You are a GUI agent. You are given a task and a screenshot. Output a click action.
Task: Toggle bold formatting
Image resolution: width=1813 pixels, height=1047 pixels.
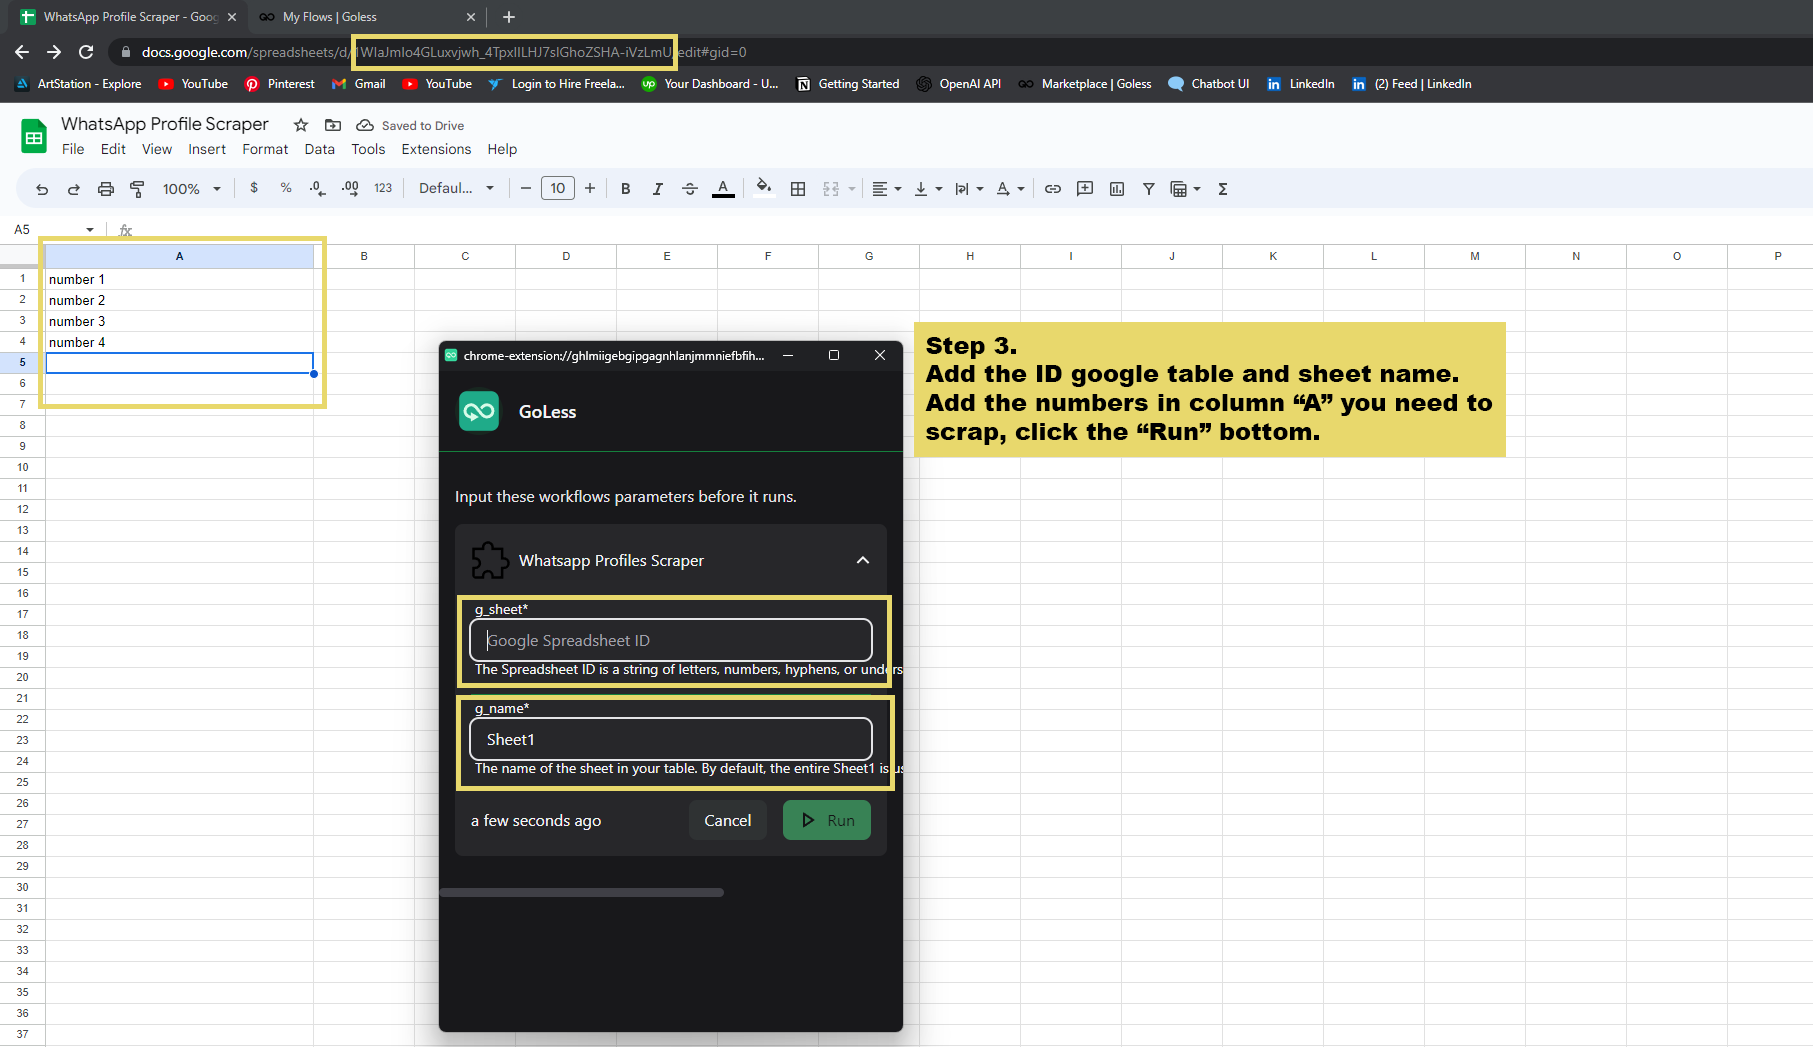[x=626, y=189]
